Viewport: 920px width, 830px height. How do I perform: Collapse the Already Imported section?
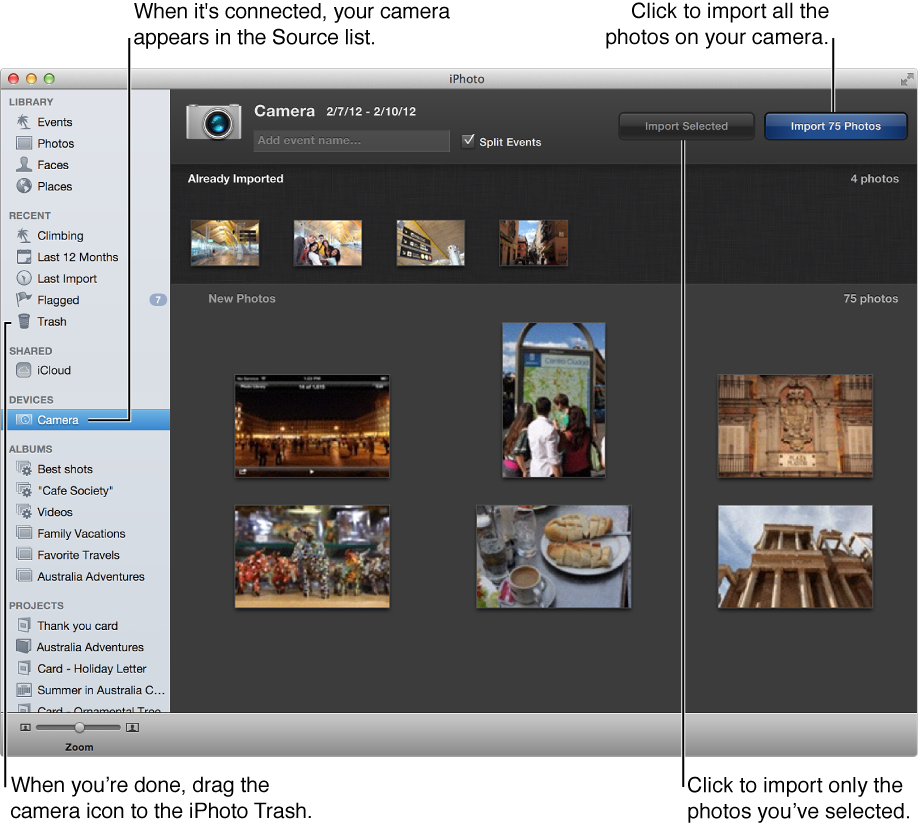coord(235,178)
